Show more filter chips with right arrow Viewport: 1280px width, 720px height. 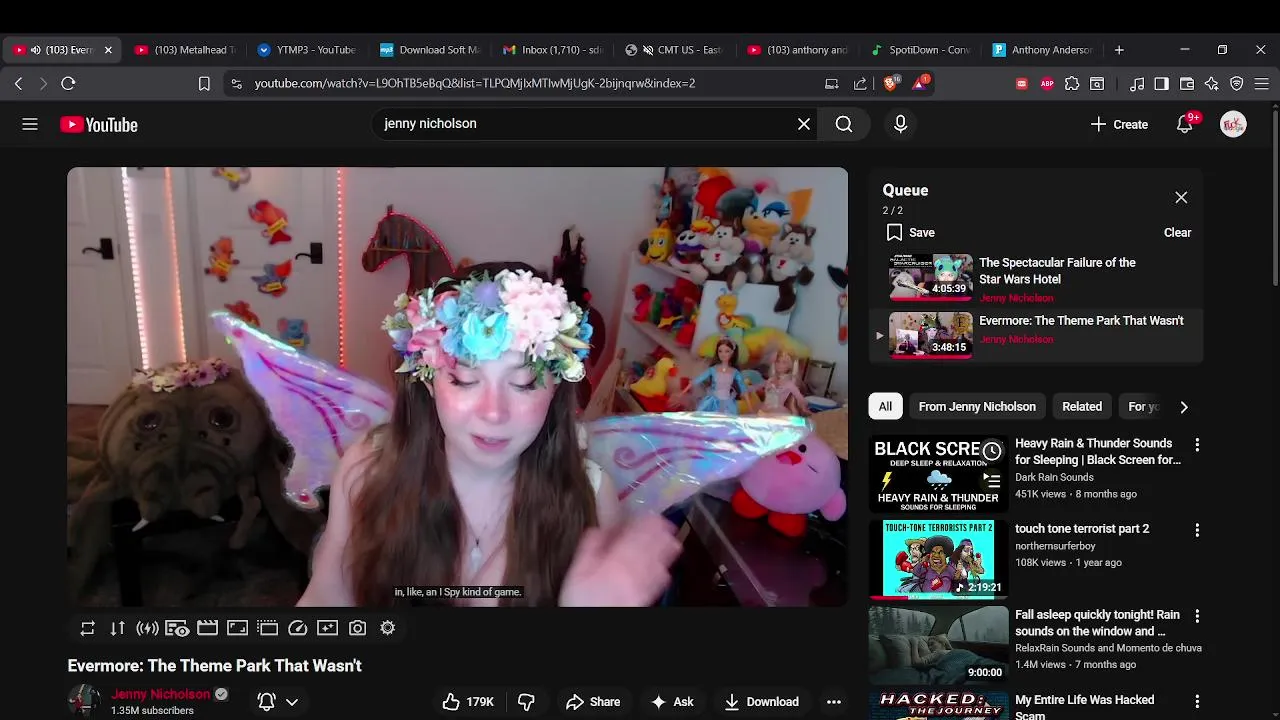click(x=1184, y=407)
